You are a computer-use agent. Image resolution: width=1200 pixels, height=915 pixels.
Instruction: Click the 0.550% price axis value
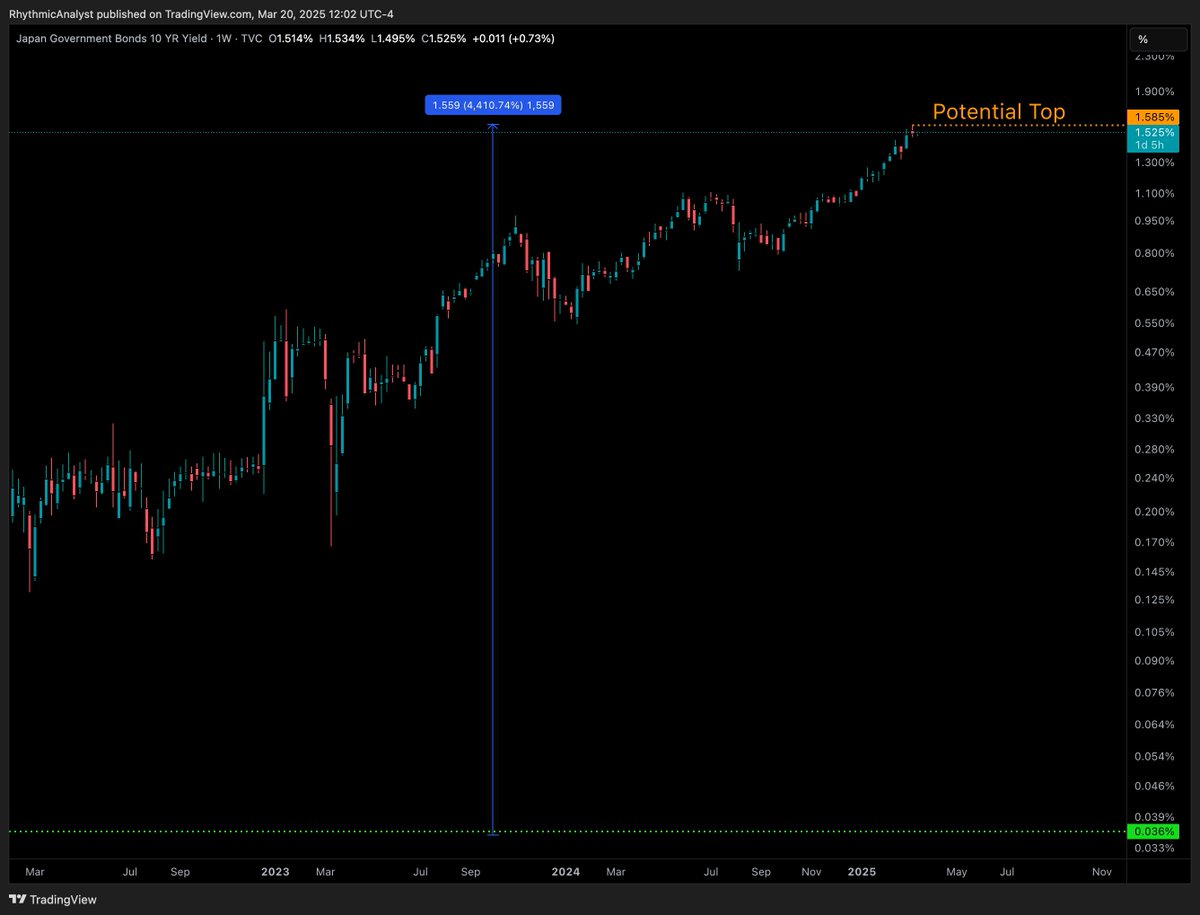tap(1153, 323)
